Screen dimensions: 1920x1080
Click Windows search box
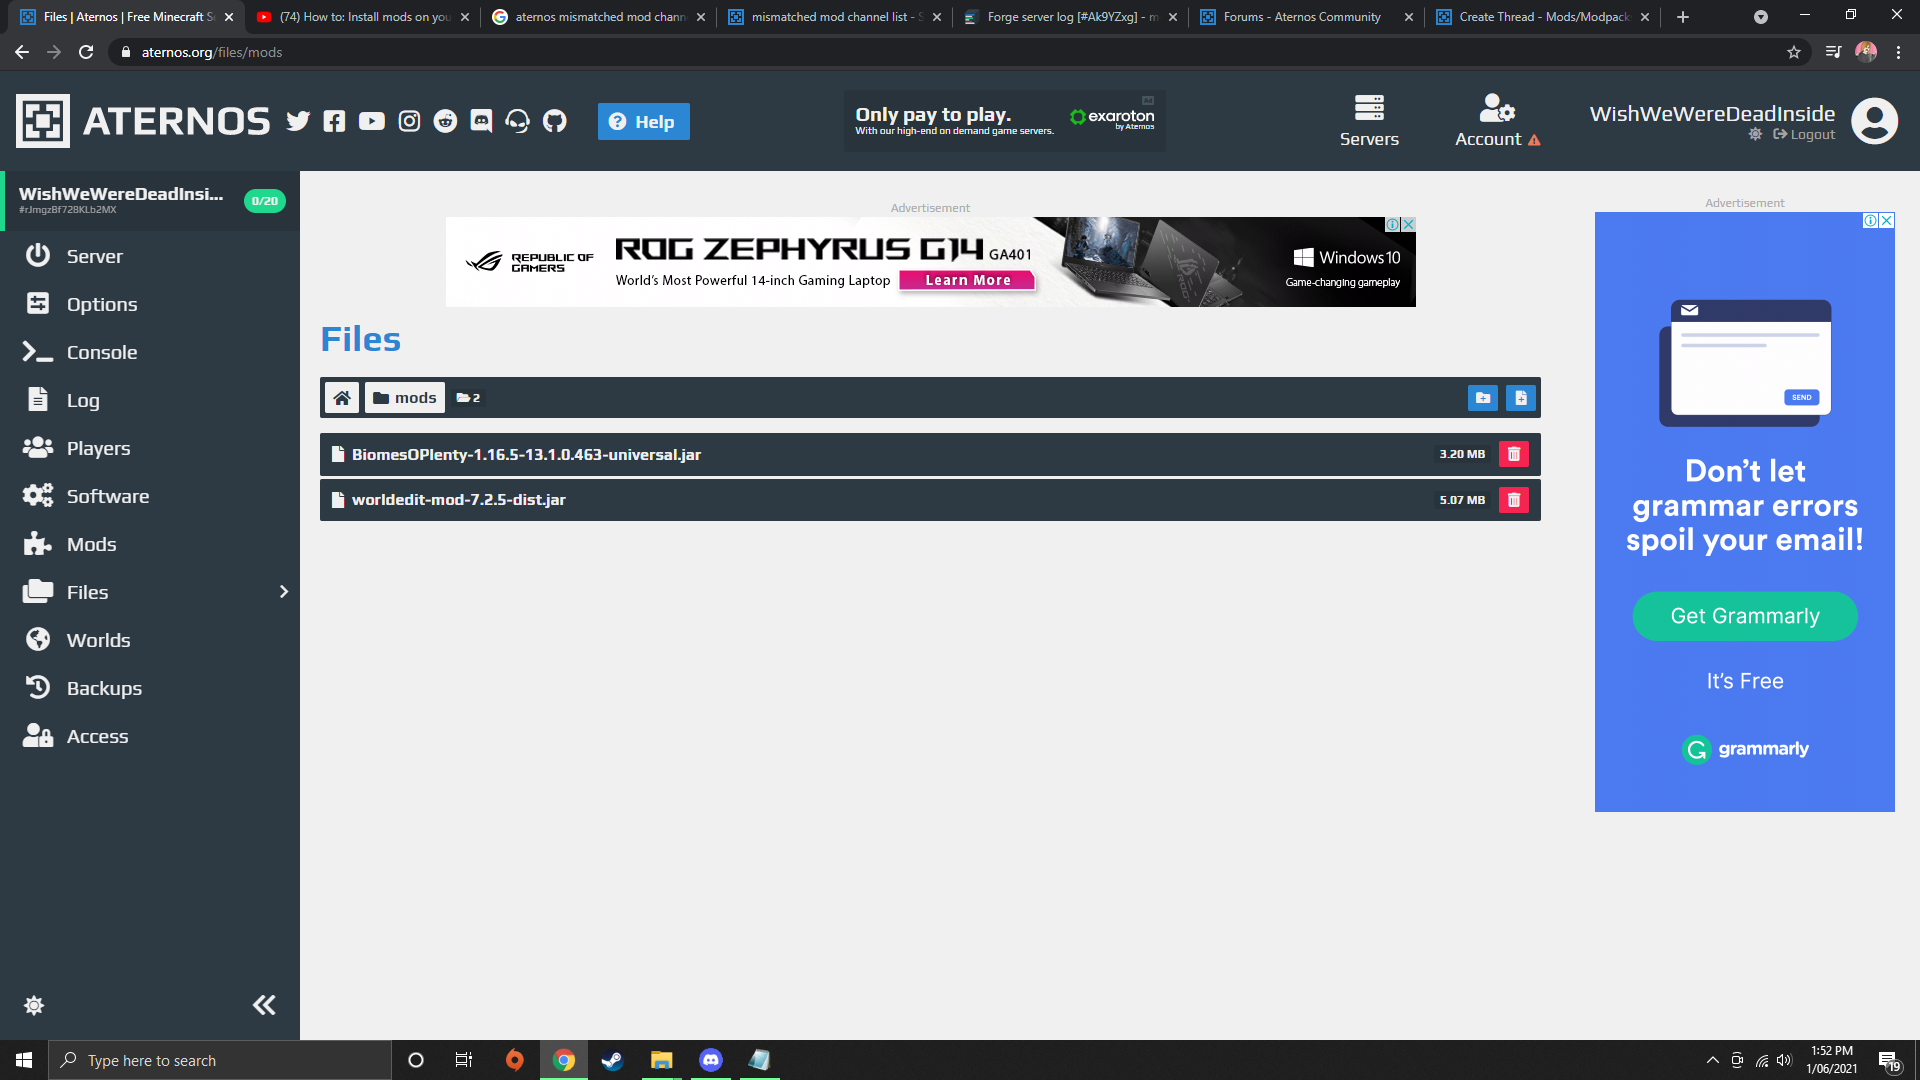pyautogui.click(x=220, y=1060)
